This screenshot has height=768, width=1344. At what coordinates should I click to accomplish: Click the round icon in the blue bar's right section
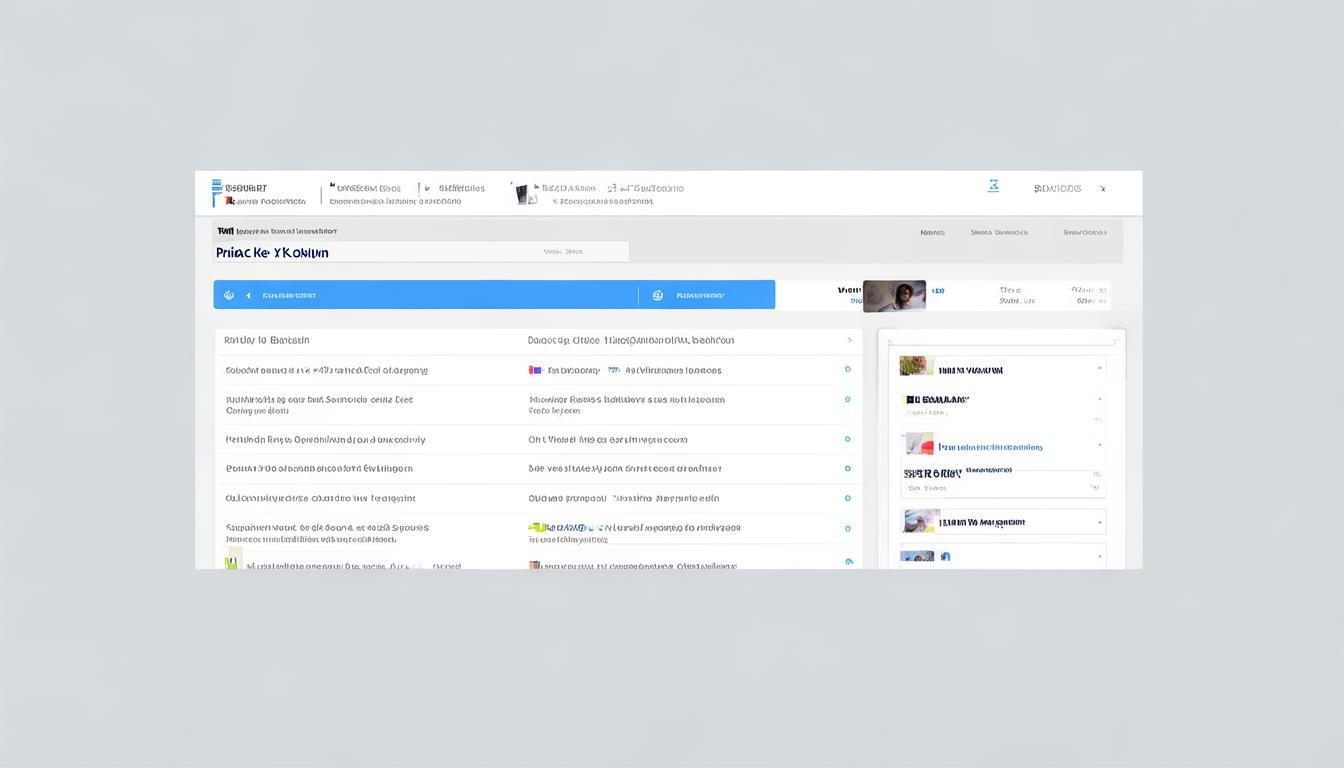pos(658,295)
